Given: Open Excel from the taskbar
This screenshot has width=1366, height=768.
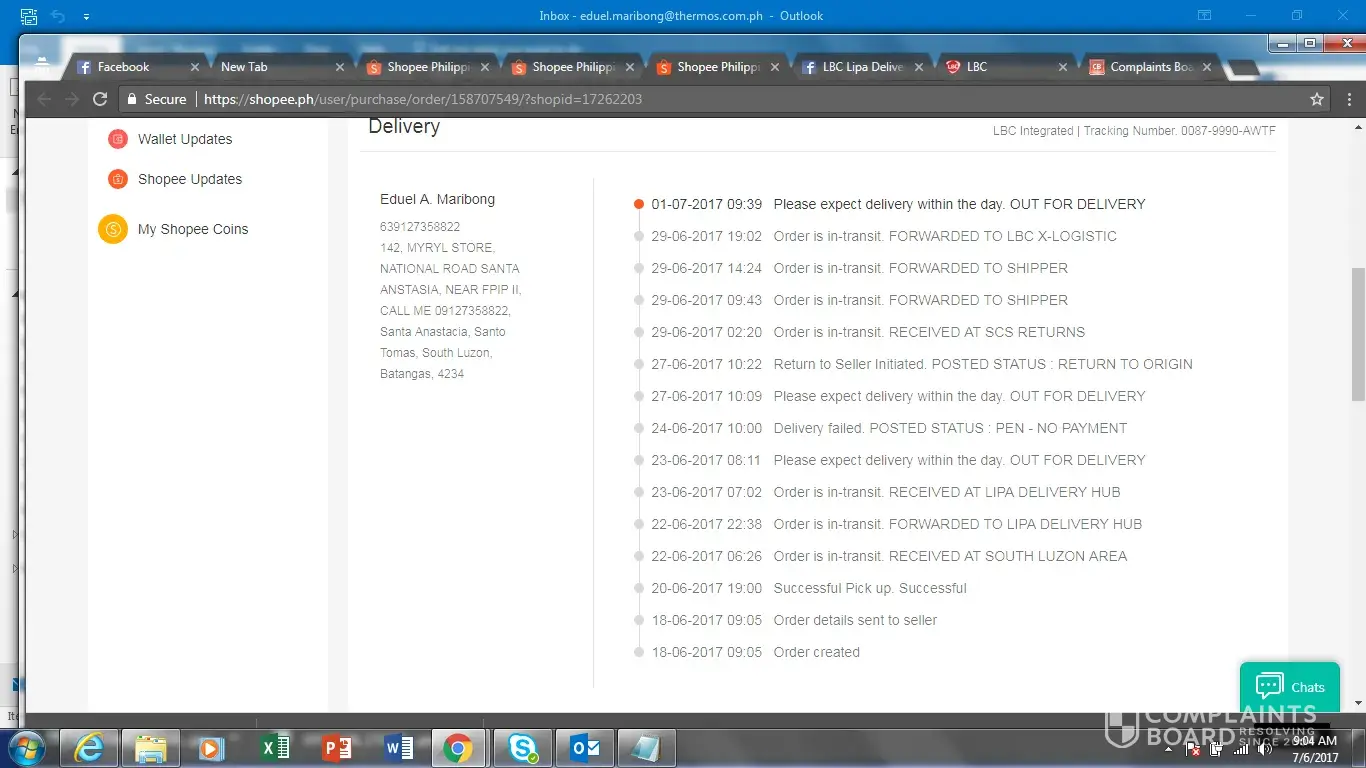Looking at the screenshot, I should 274,748.
